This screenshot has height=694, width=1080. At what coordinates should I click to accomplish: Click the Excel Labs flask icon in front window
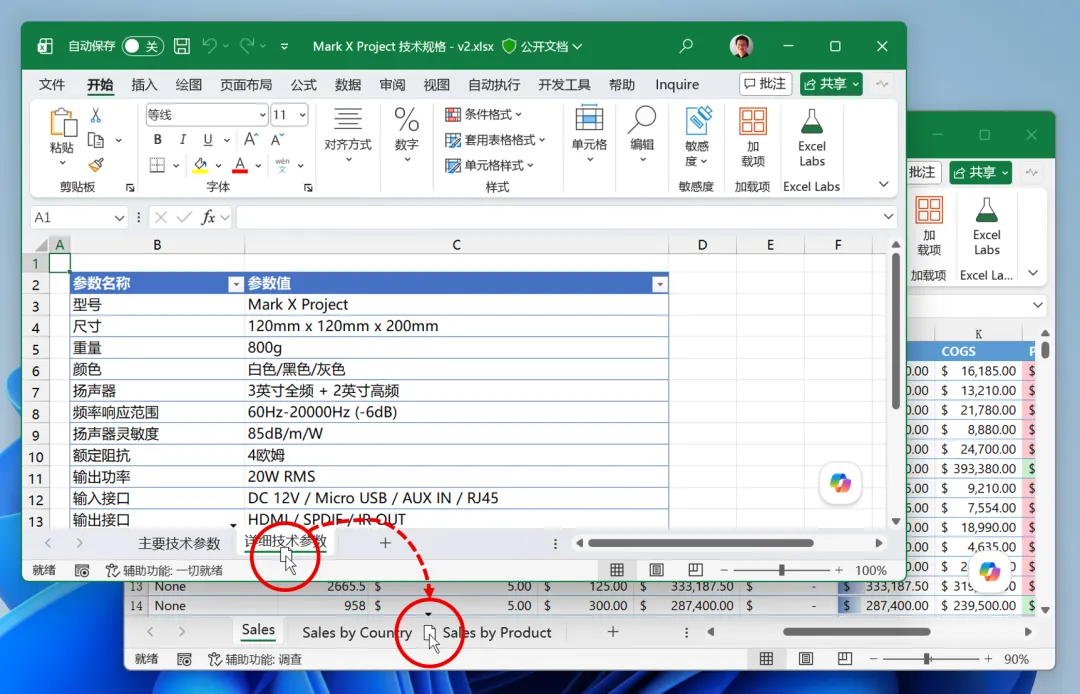[x=812, y=121]
